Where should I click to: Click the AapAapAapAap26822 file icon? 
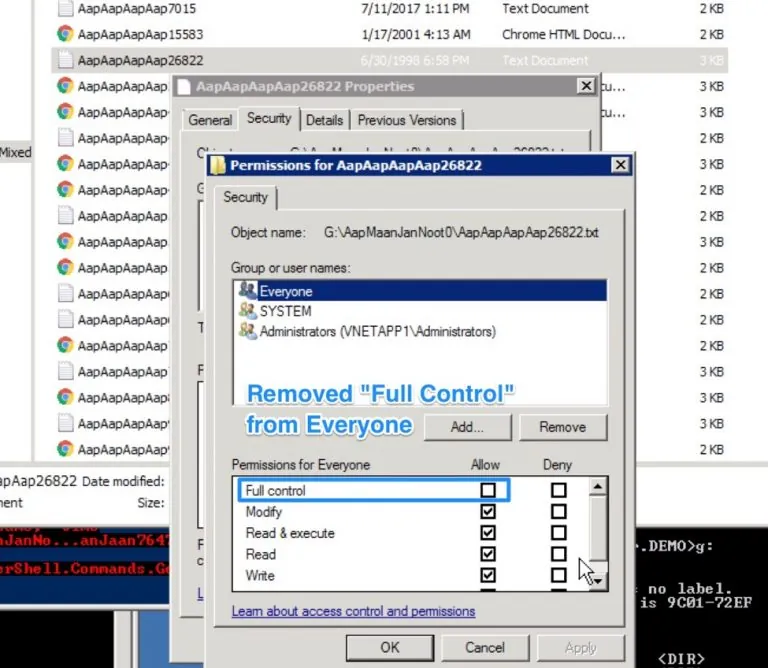[65, 60]
